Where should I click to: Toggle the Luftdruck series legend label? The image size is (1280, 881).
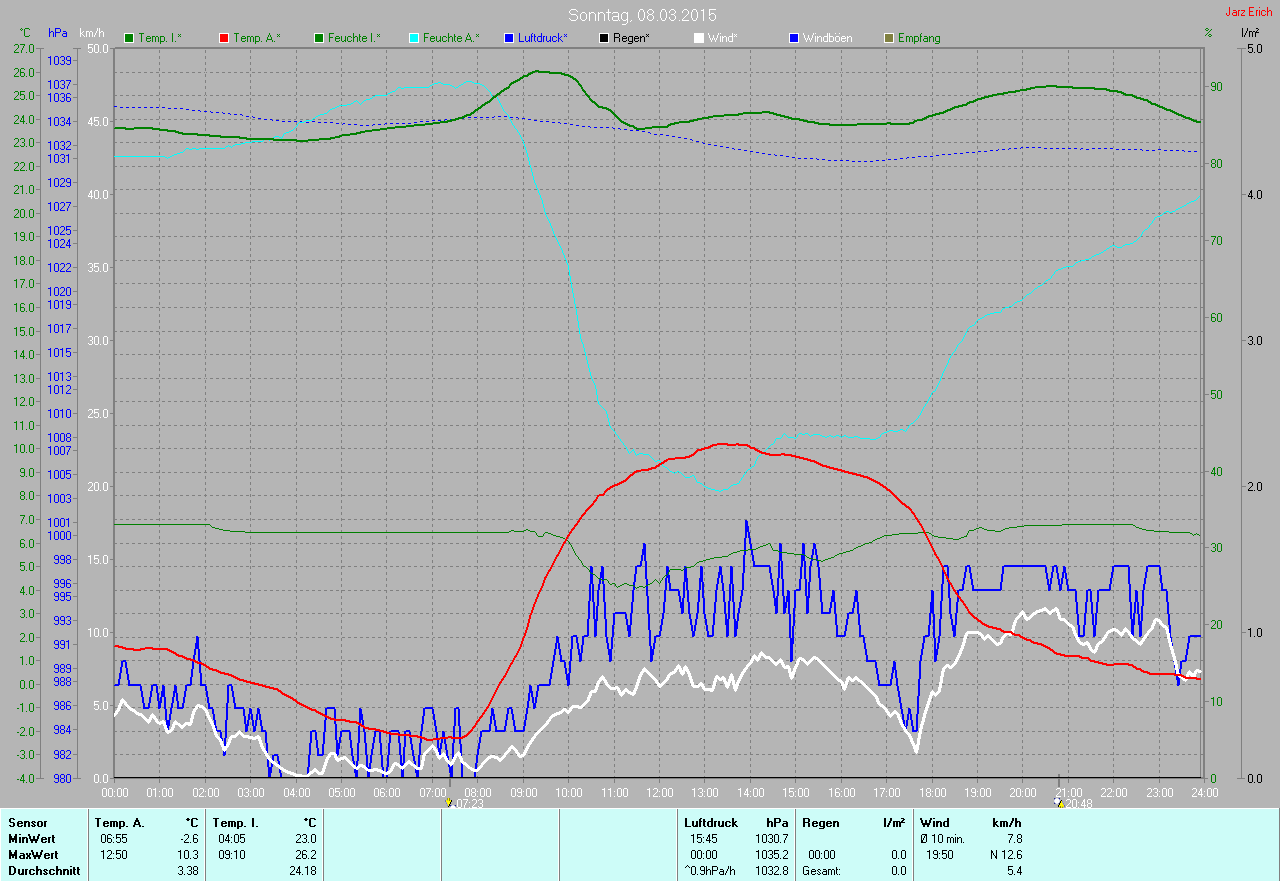click(x=542, y=38)
